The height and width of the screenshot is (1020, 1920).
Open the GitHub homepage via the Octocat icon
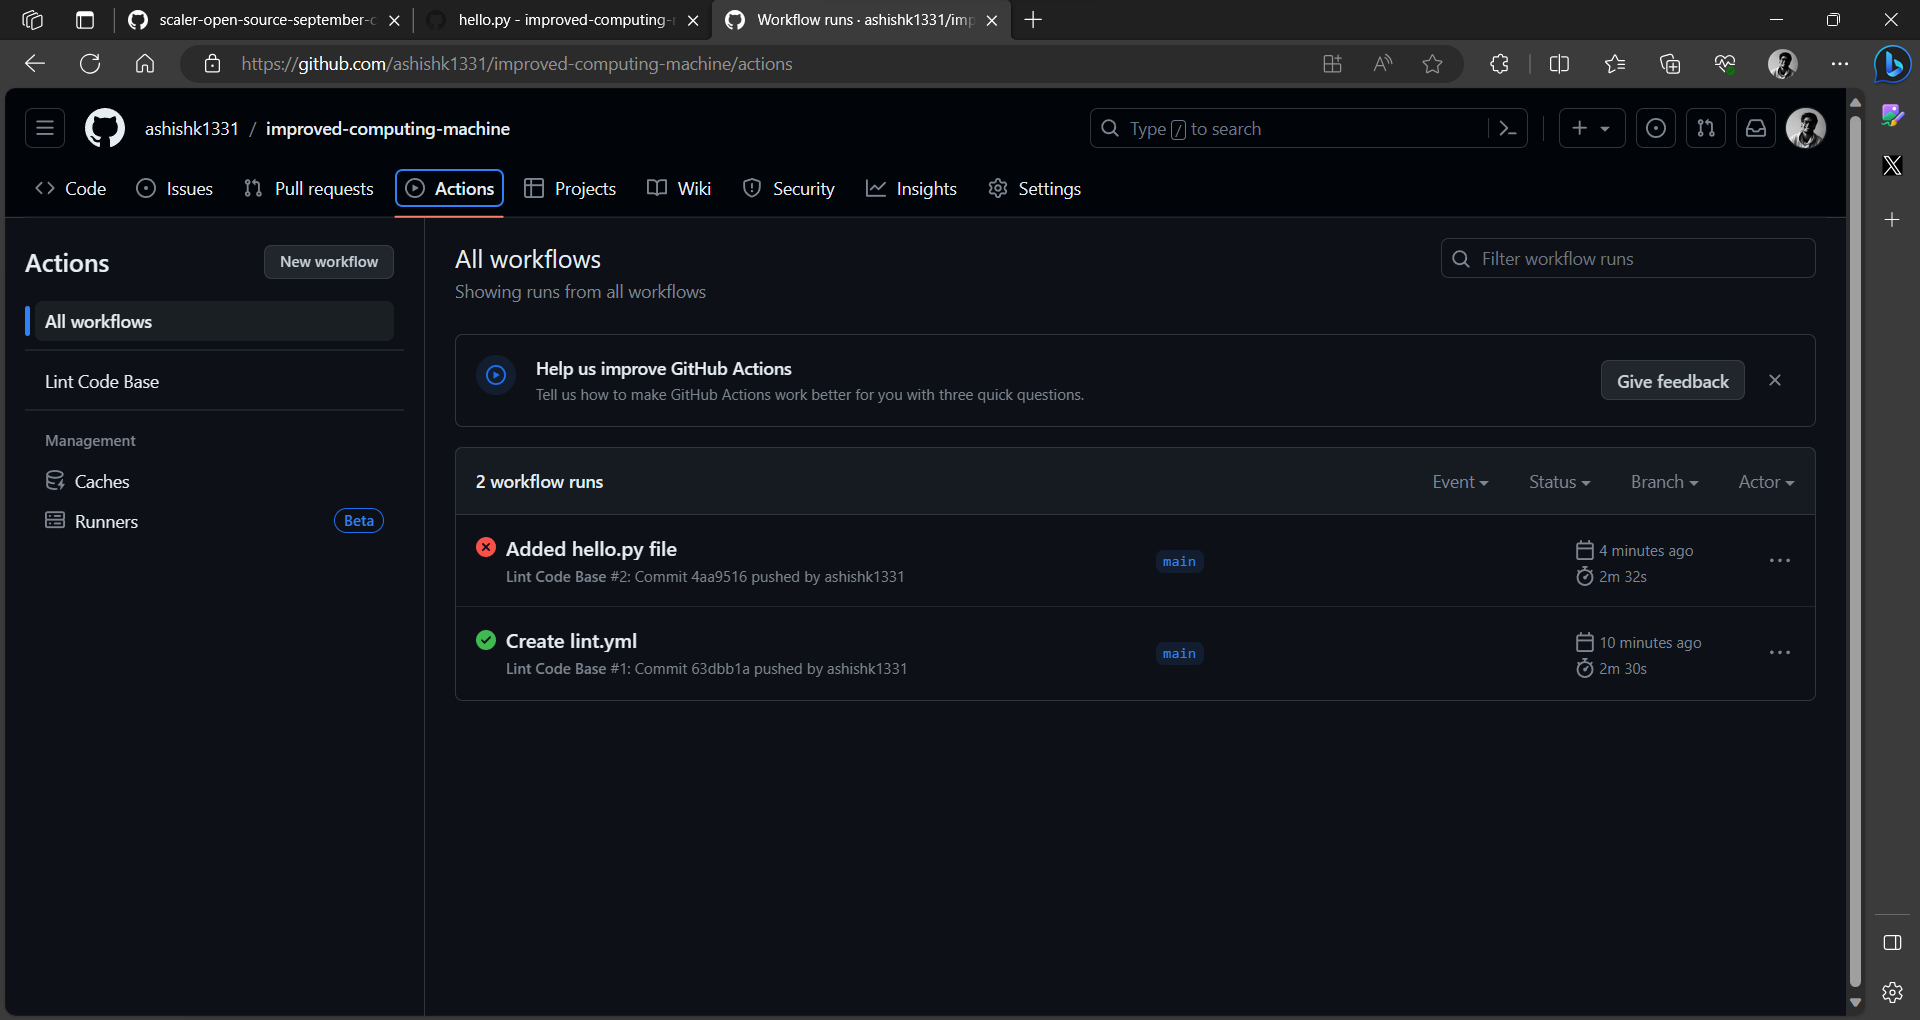[104, 128]
